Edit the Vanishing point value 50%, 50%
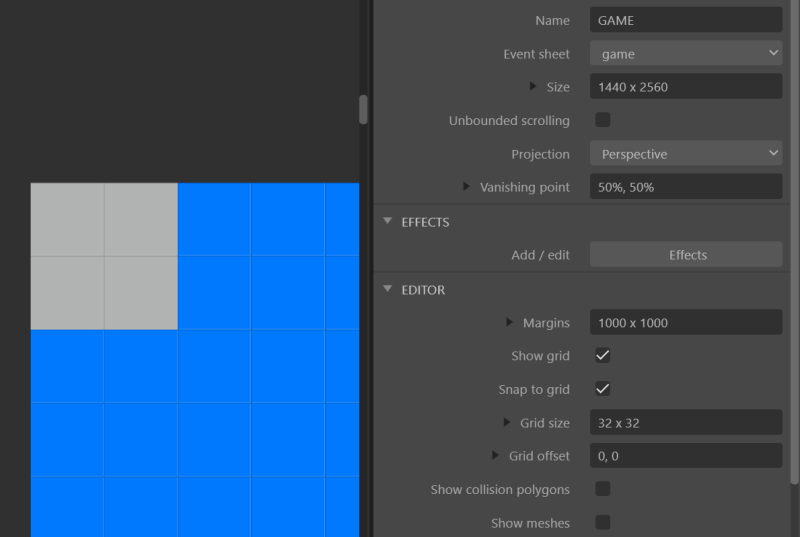 pyautogui.click(x=686, y=187)
